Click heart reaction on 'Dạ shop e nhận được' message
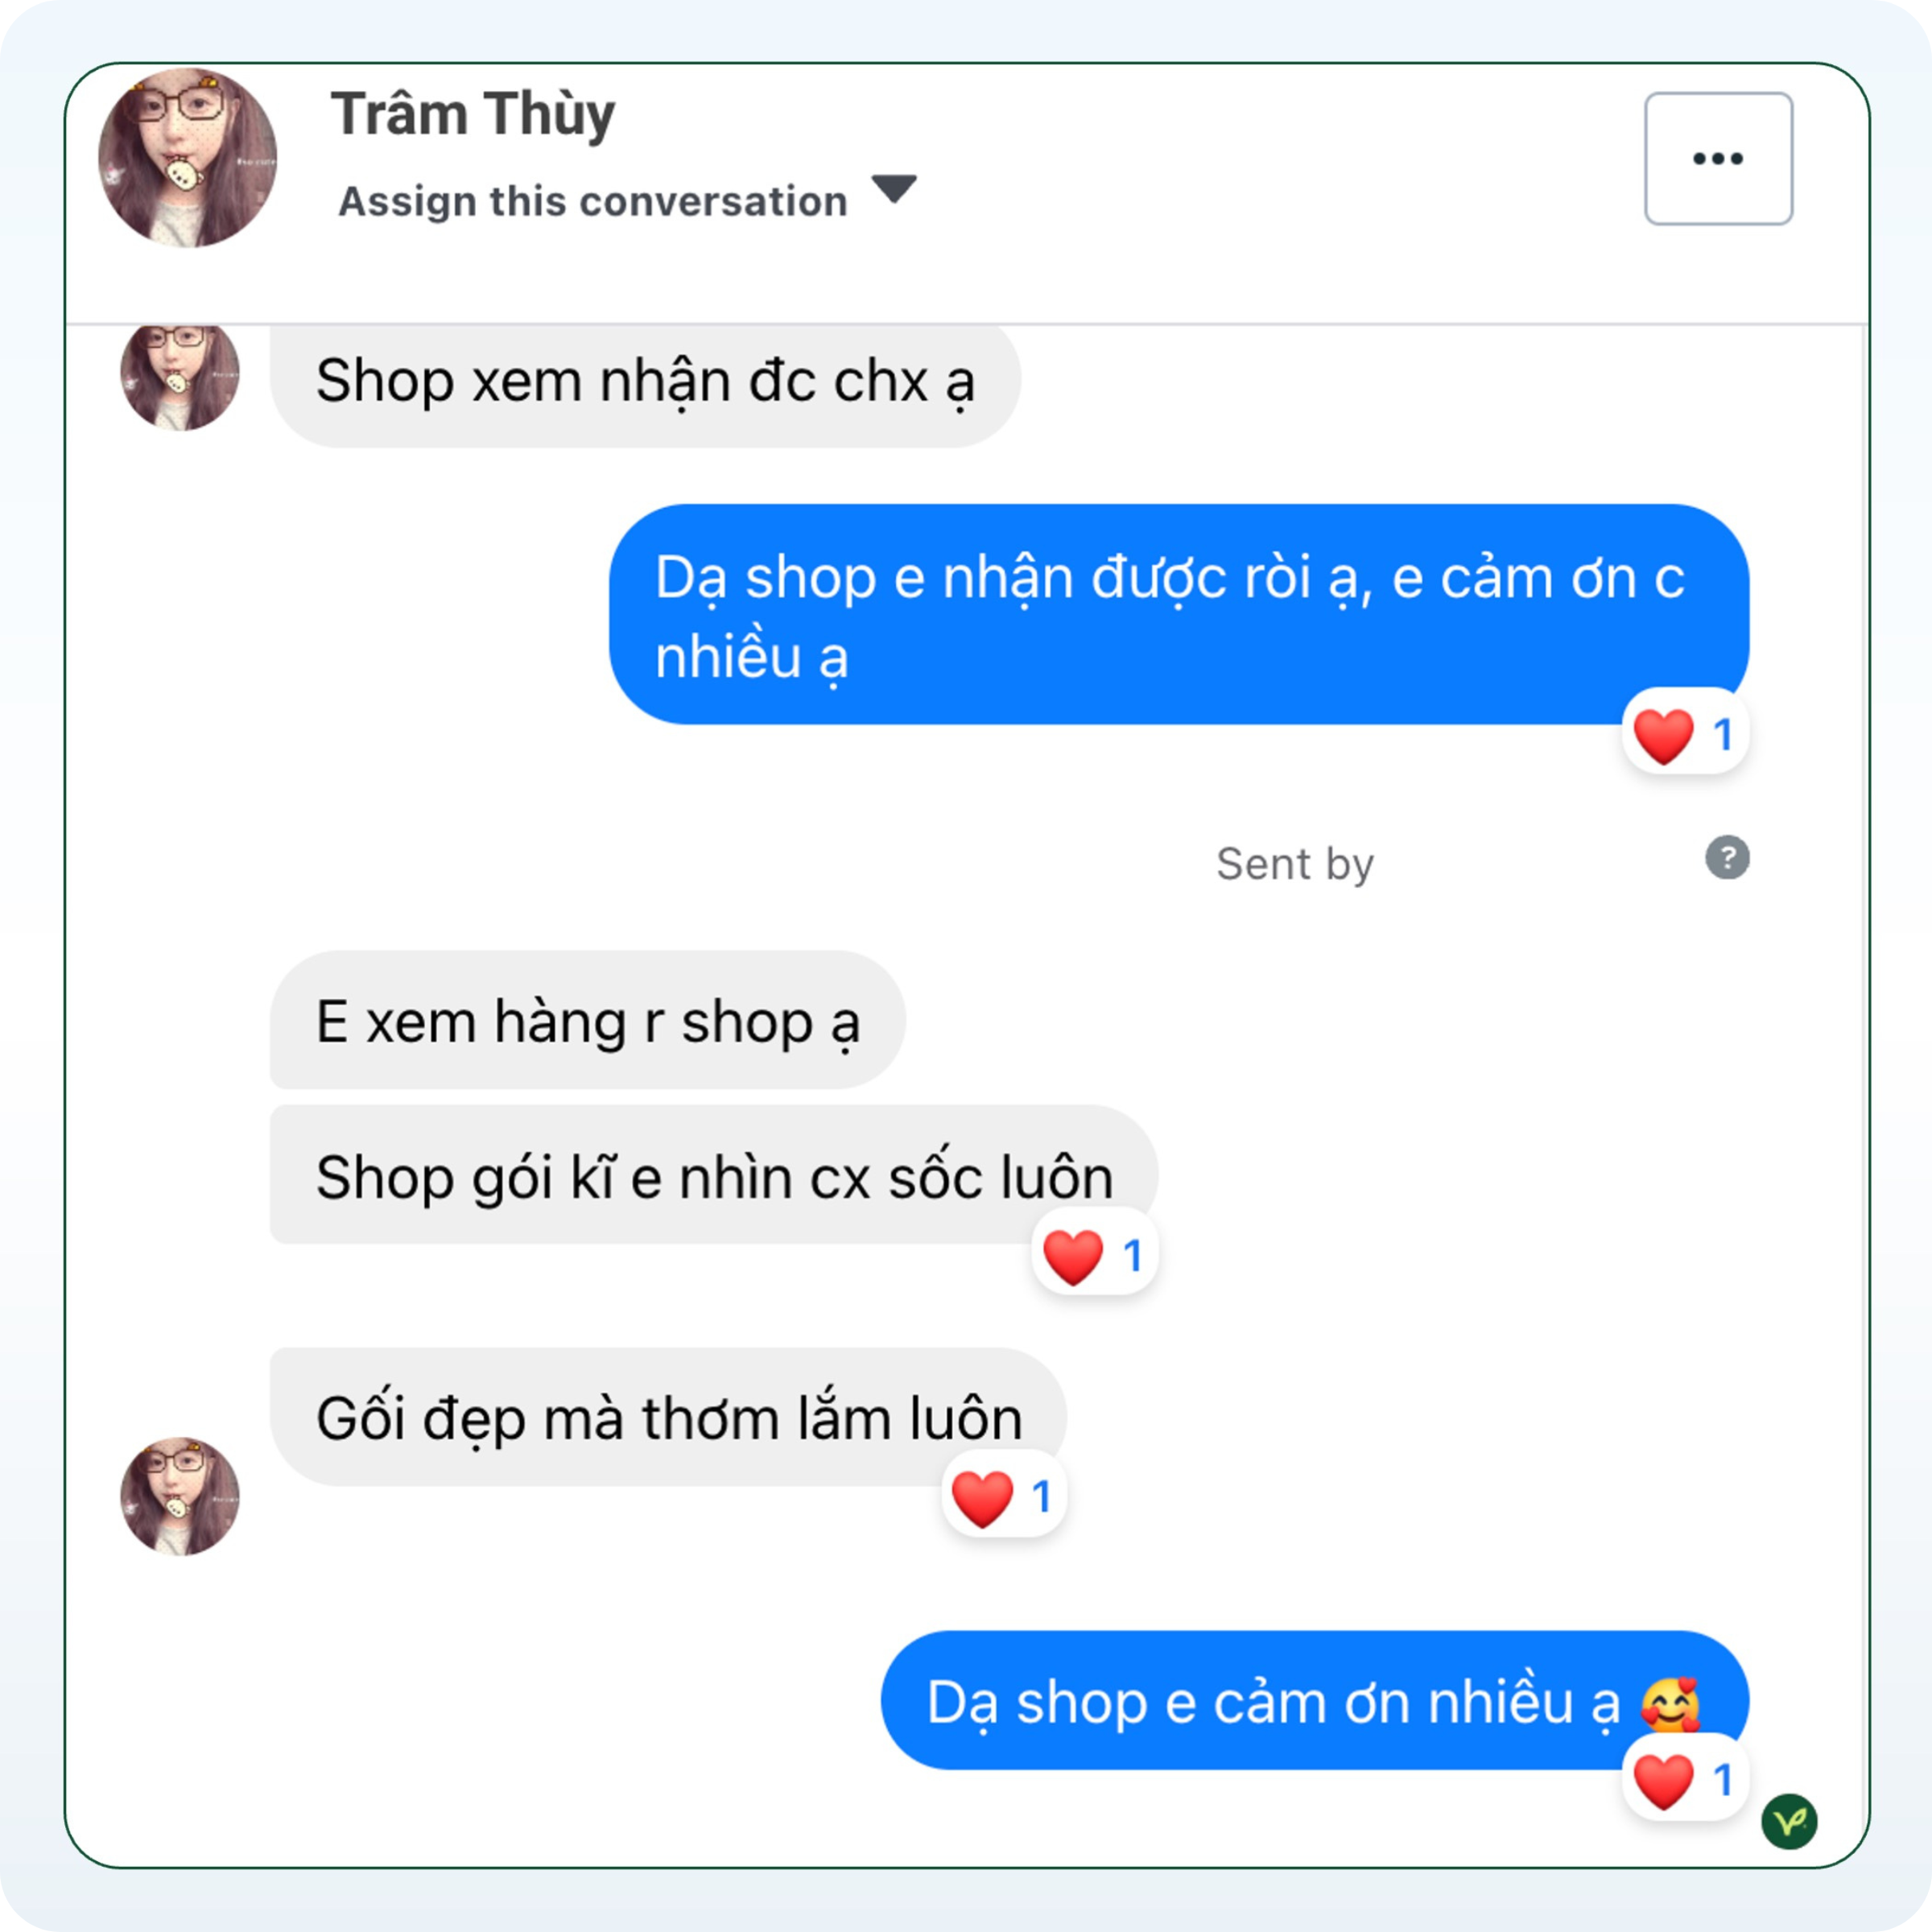This screenshot has height=1932, width=1932. click(1684, 735)
